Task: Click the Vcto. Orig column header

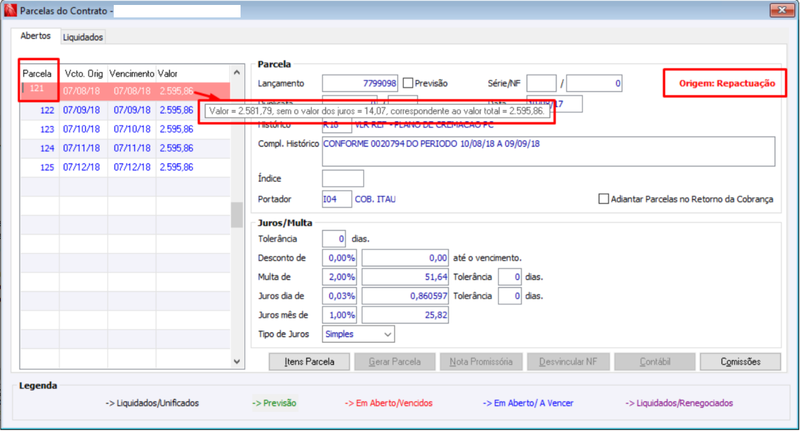Action: point(84,73)
